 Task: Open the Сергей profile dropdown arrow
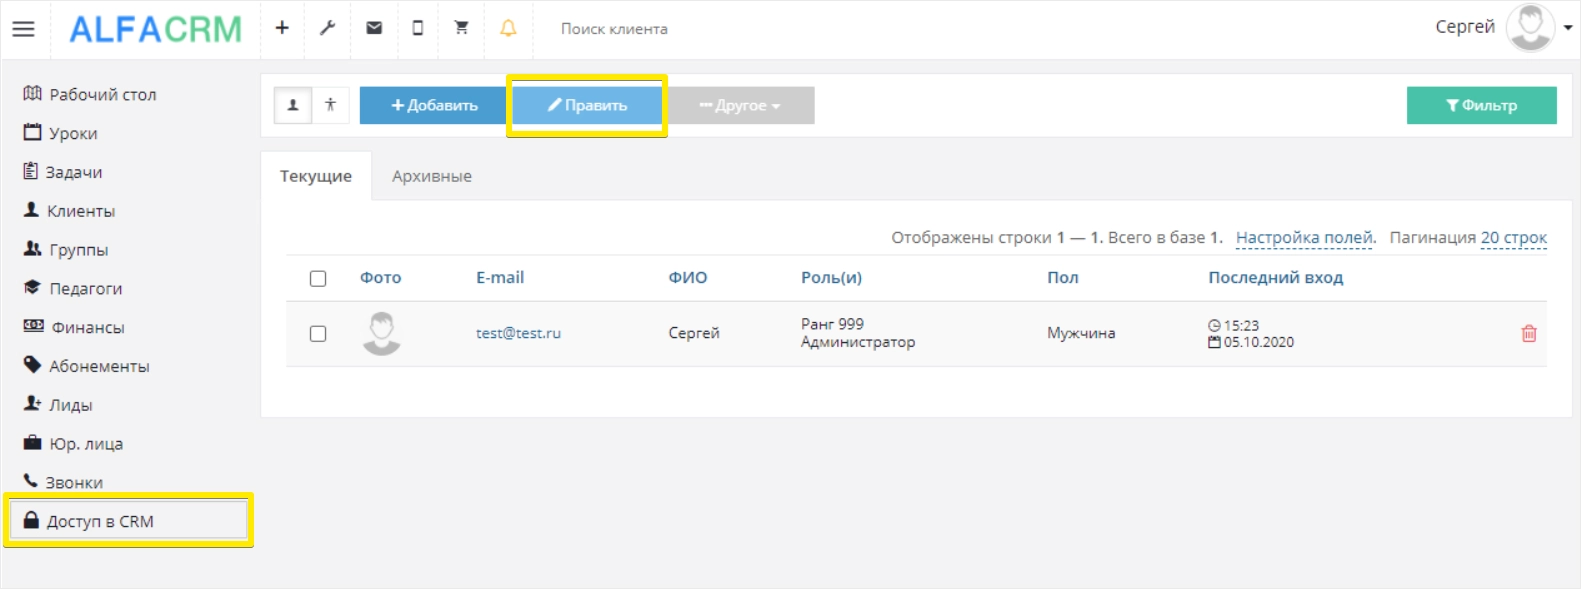point(1568,28)
